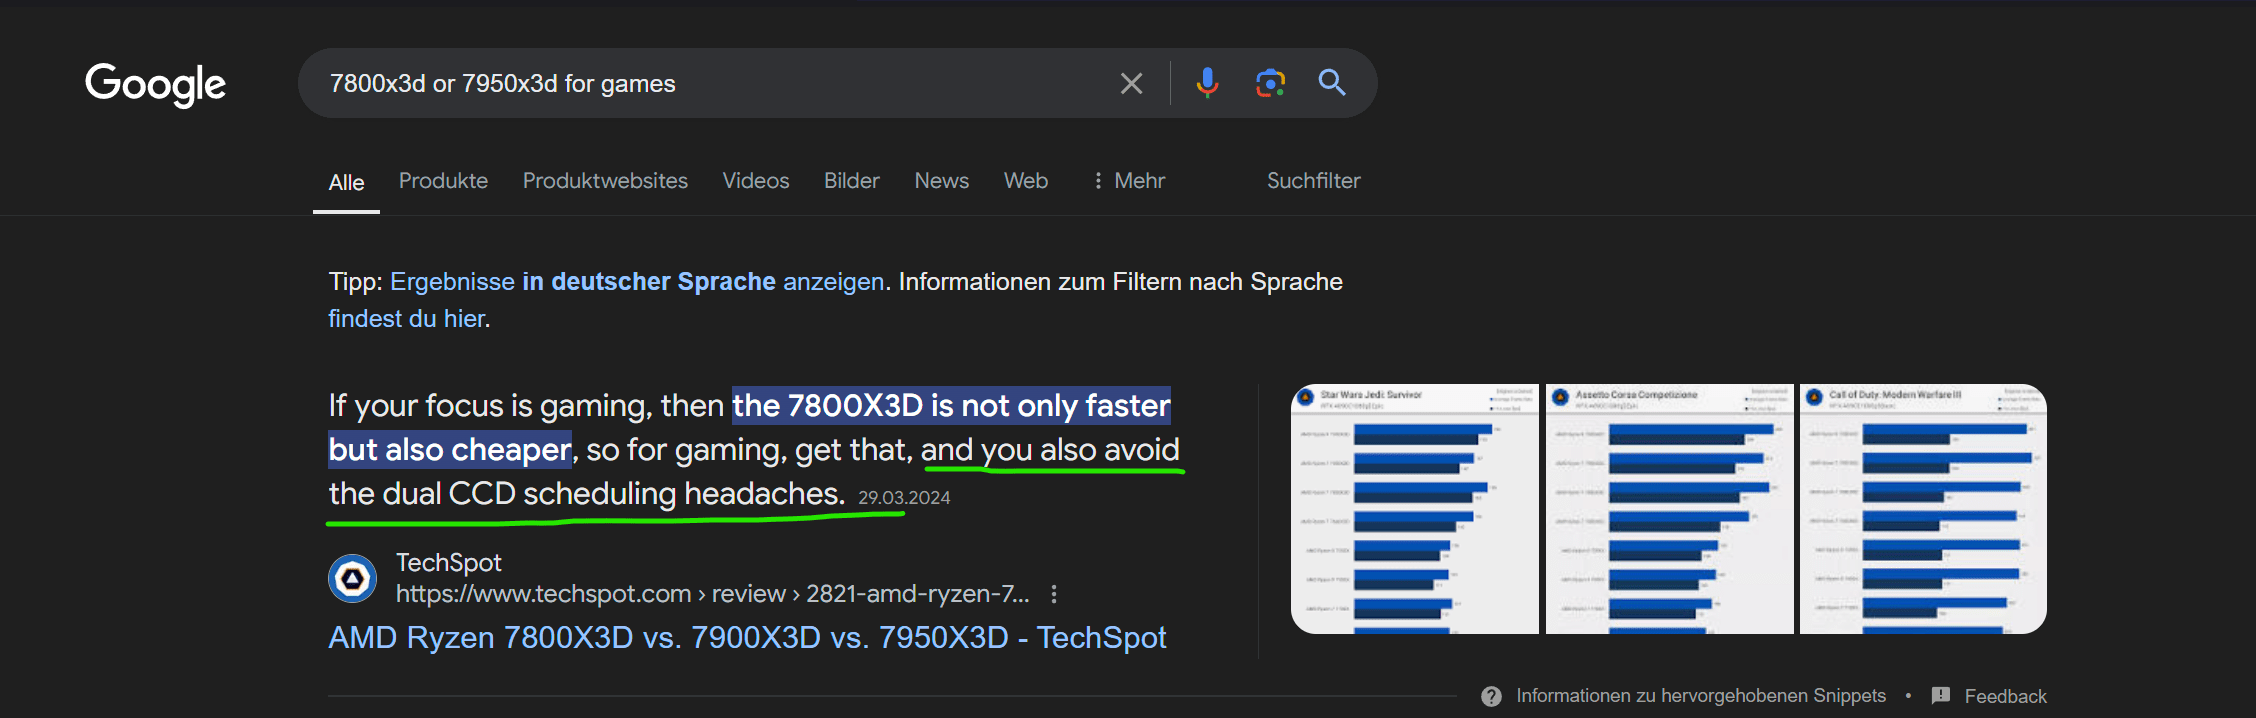
Task: Click the TechSpot site name
Action: [448, 563]
